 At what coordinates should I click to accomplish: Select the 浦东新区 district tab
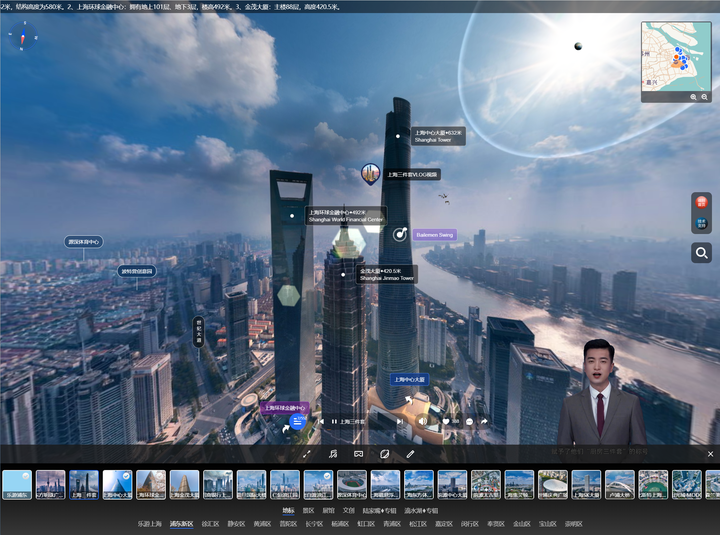[181, 524]
